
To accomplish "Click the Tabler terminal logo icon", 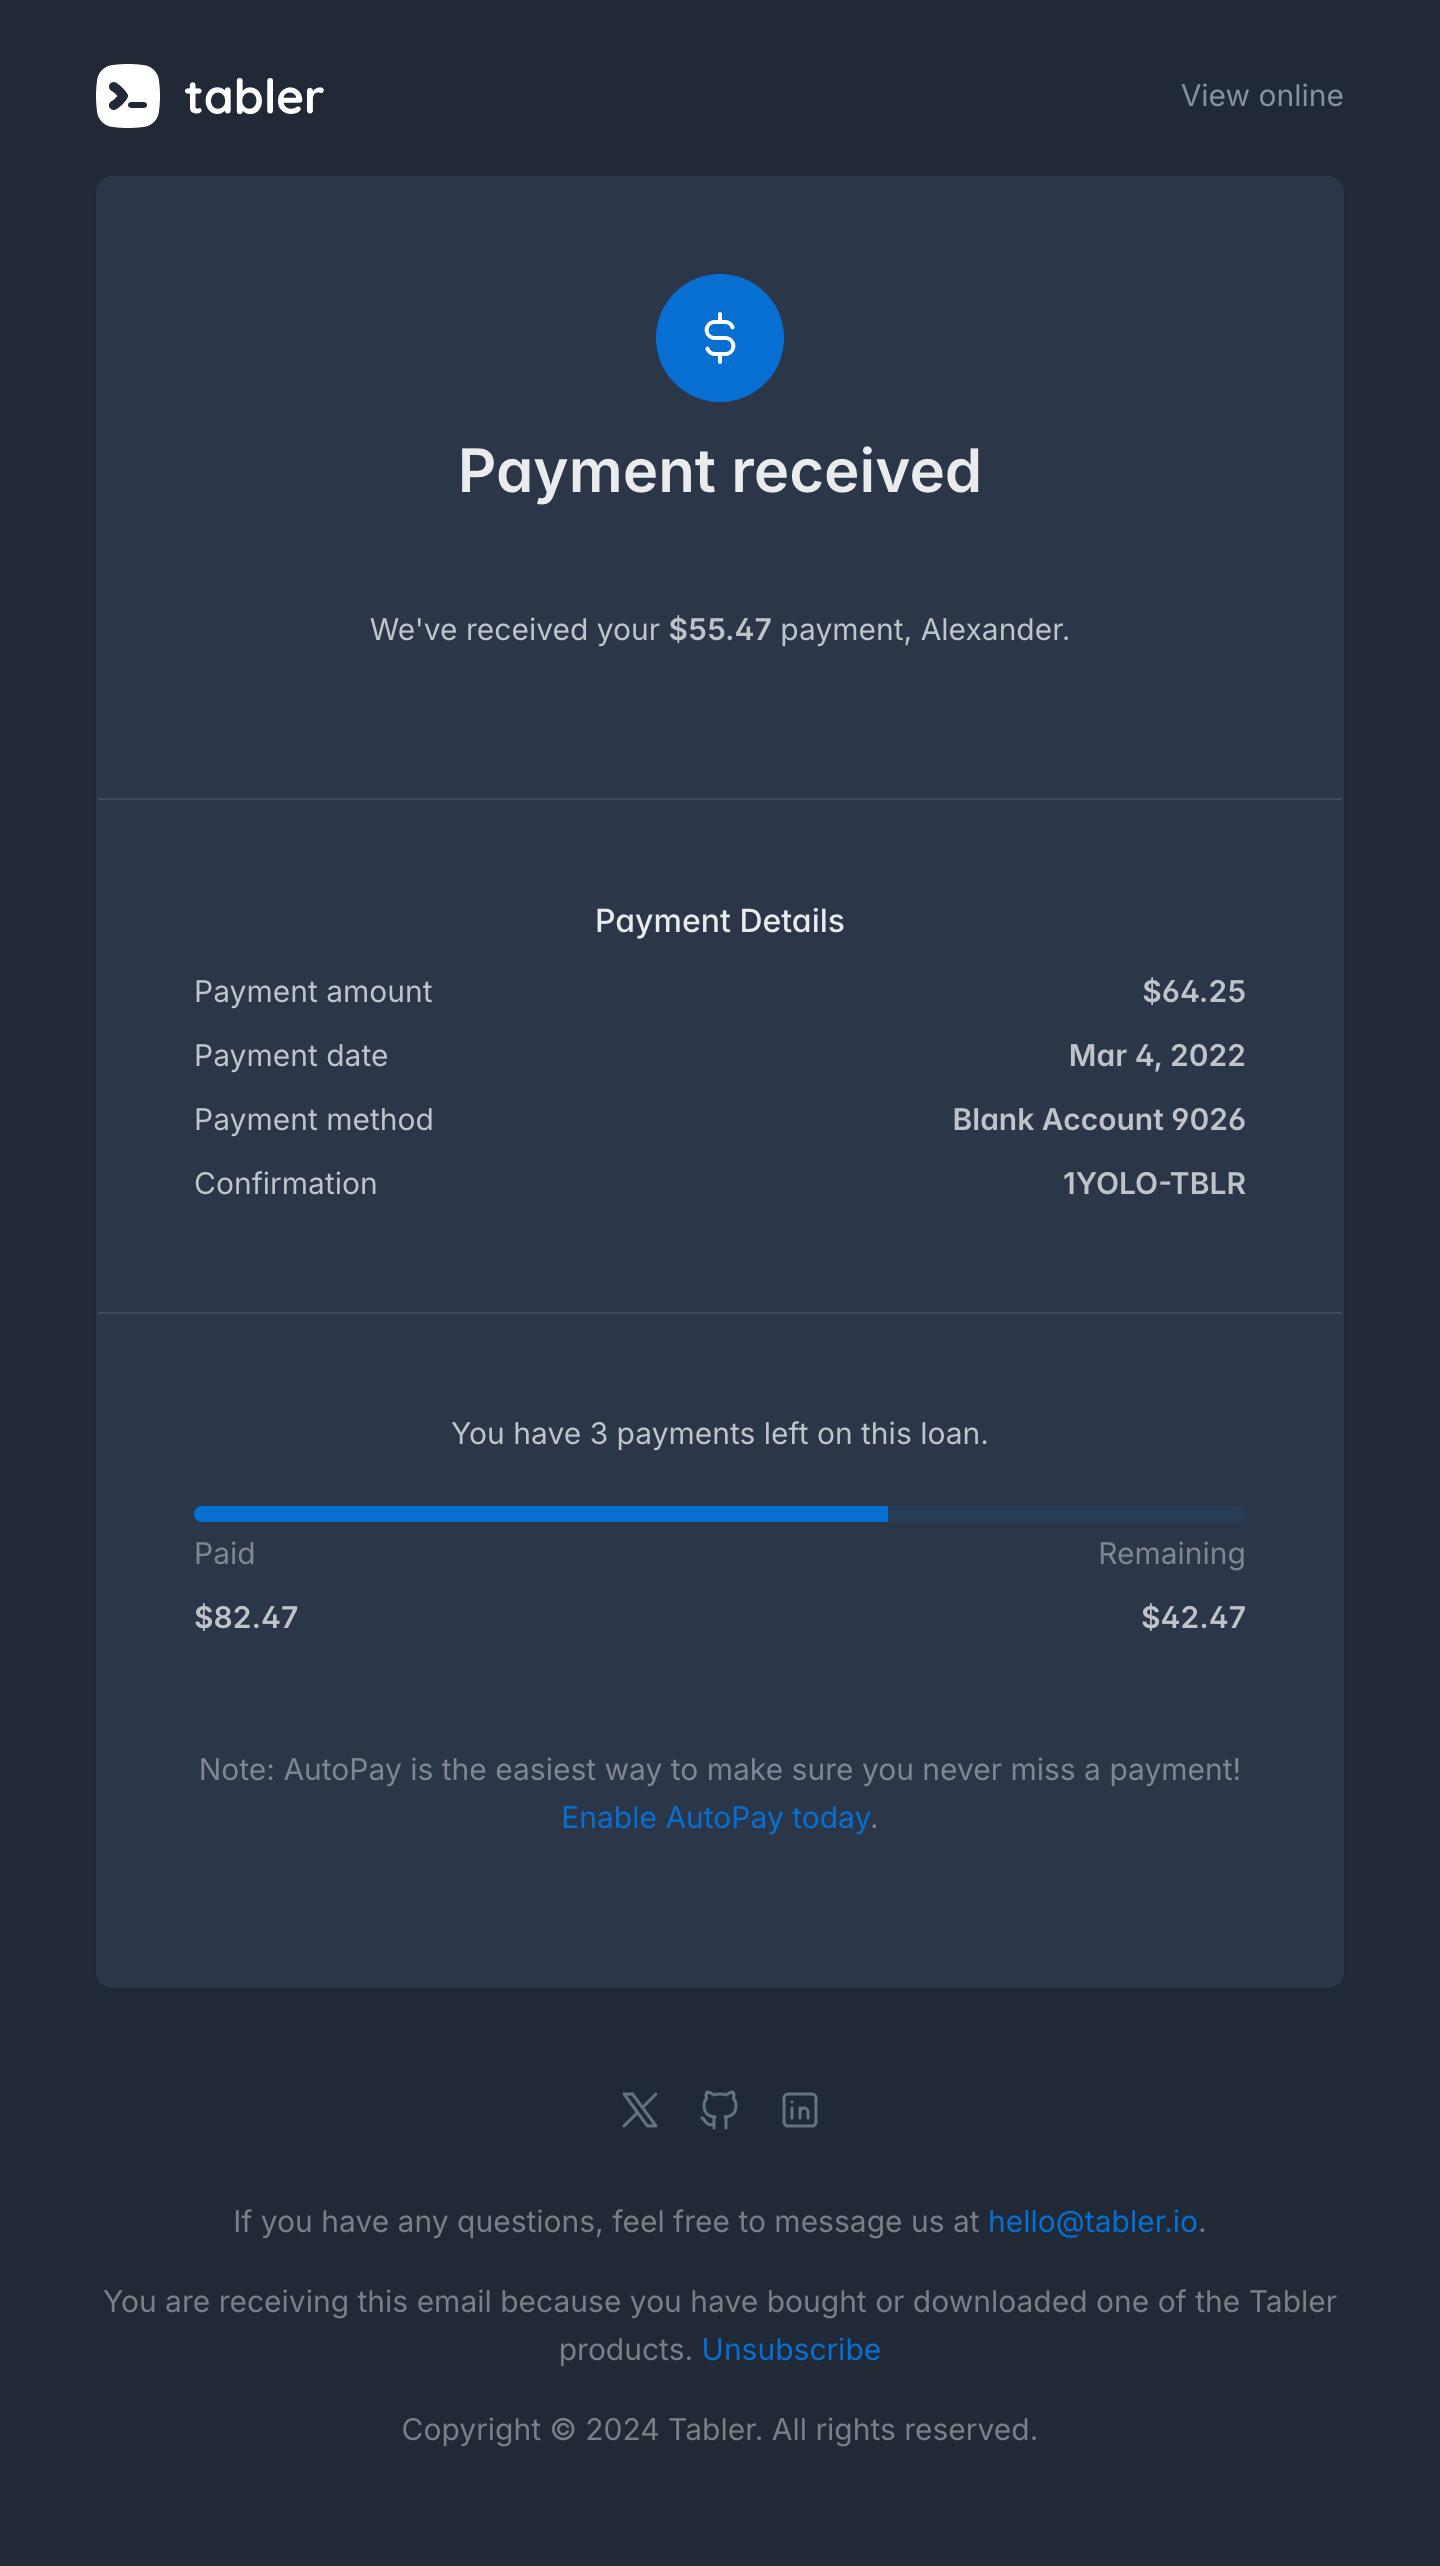I will click(x=128, y=96).
